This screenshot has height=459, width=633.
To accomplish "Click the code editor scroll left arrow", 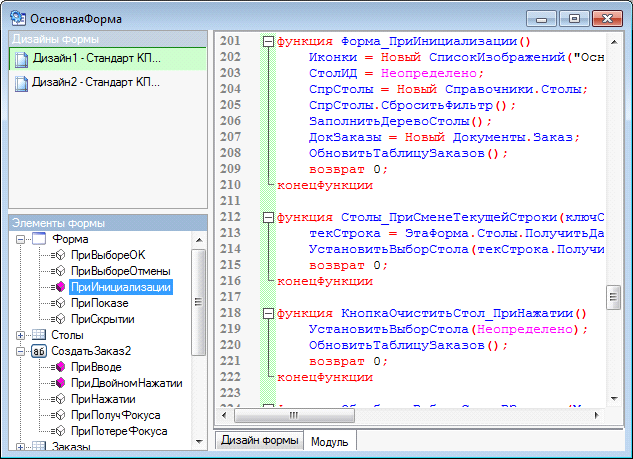I will (x=224, y=415).
